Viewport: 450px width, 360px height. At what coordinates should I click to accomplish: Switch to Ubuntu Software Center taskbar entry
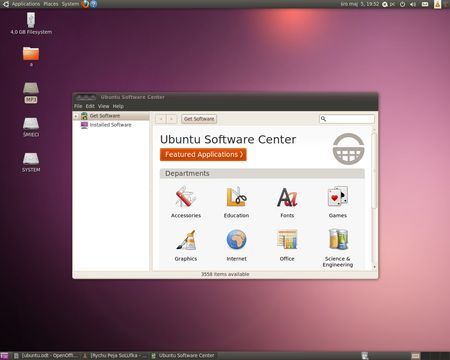pos(183,356)
